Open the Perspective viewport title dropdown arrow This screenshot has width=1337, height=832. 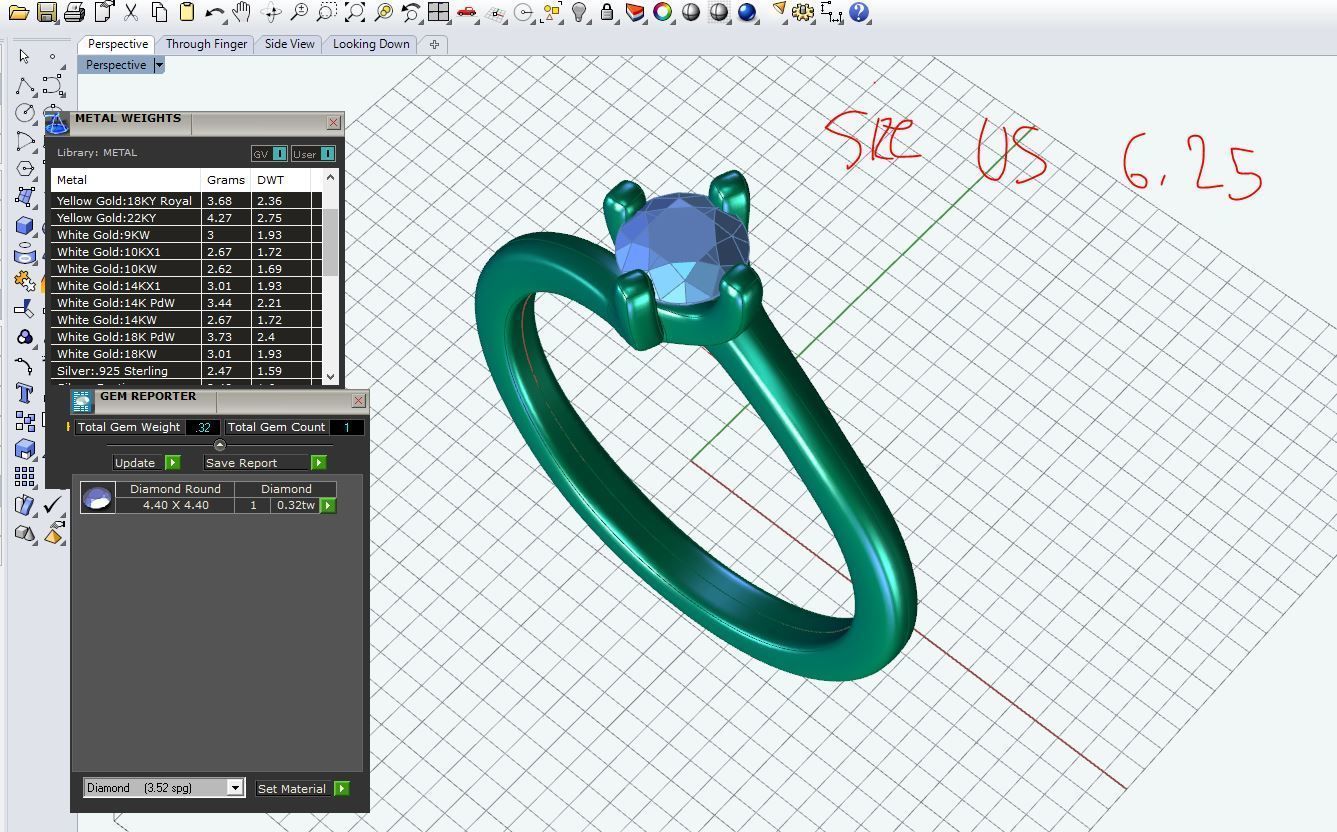coord(159,65)
